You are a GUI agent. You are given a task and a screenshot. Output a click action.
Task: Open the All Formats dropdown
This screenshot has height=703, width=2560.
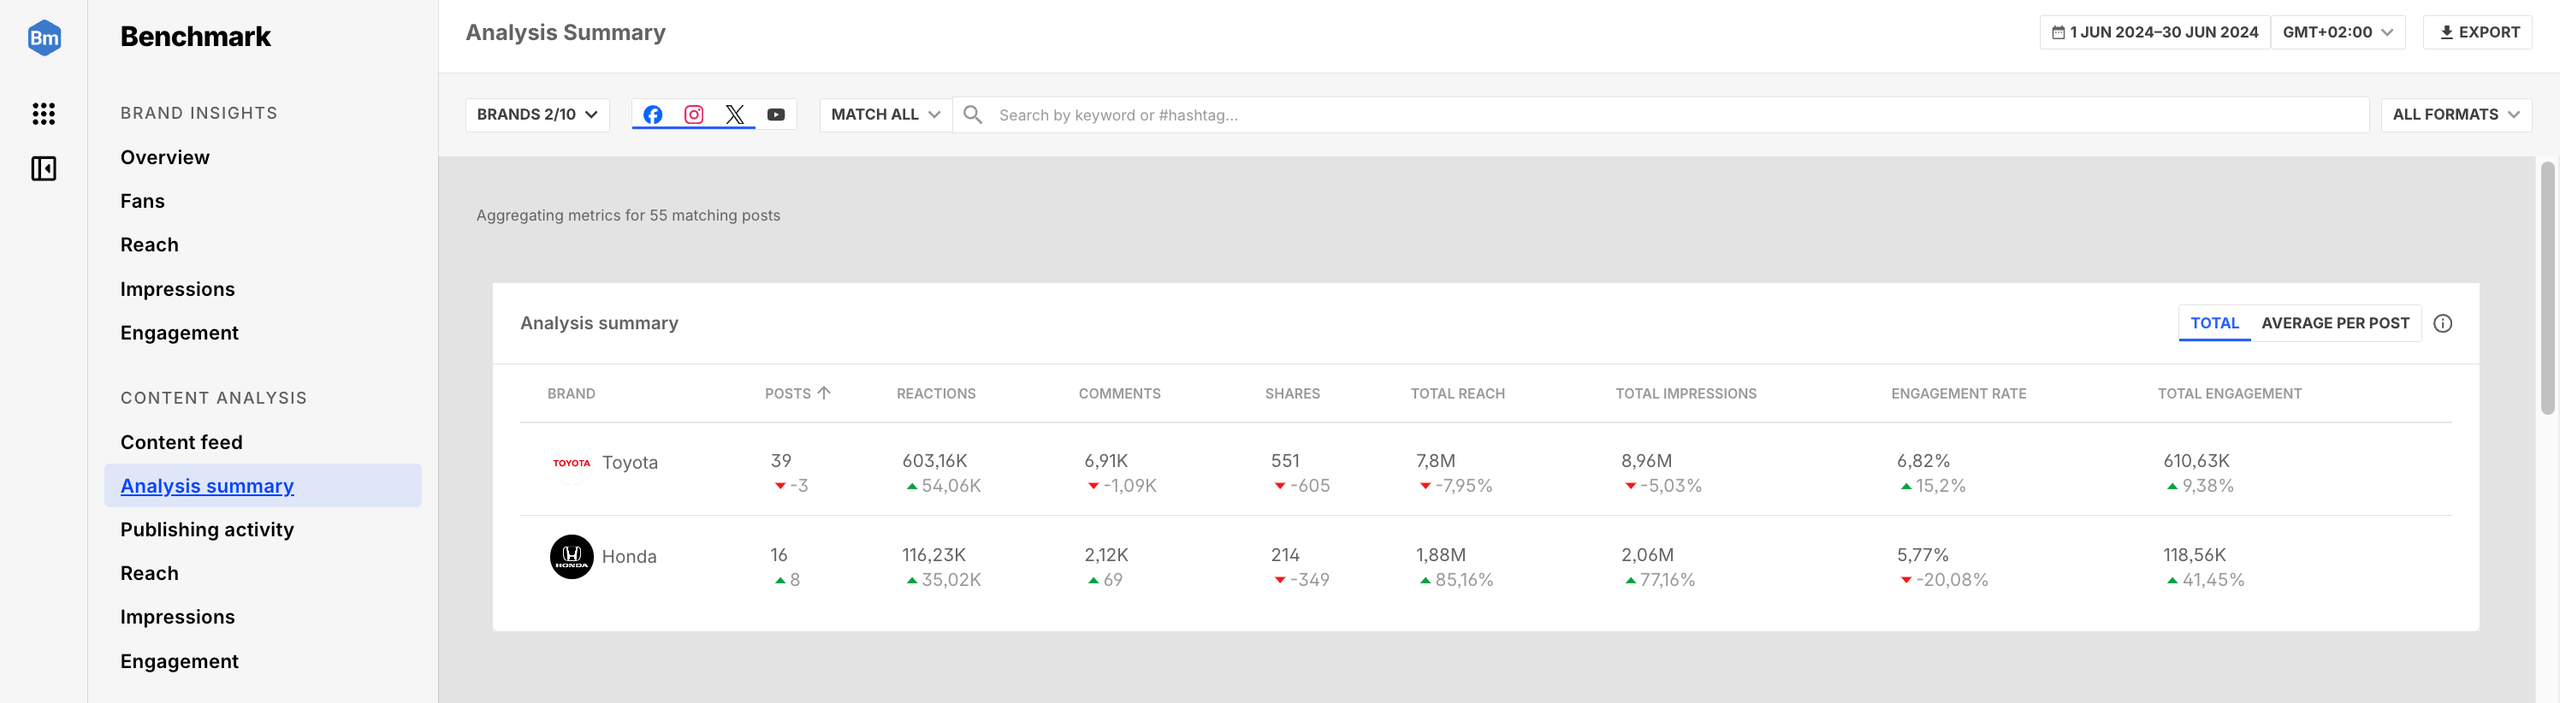click(2456, 115)
